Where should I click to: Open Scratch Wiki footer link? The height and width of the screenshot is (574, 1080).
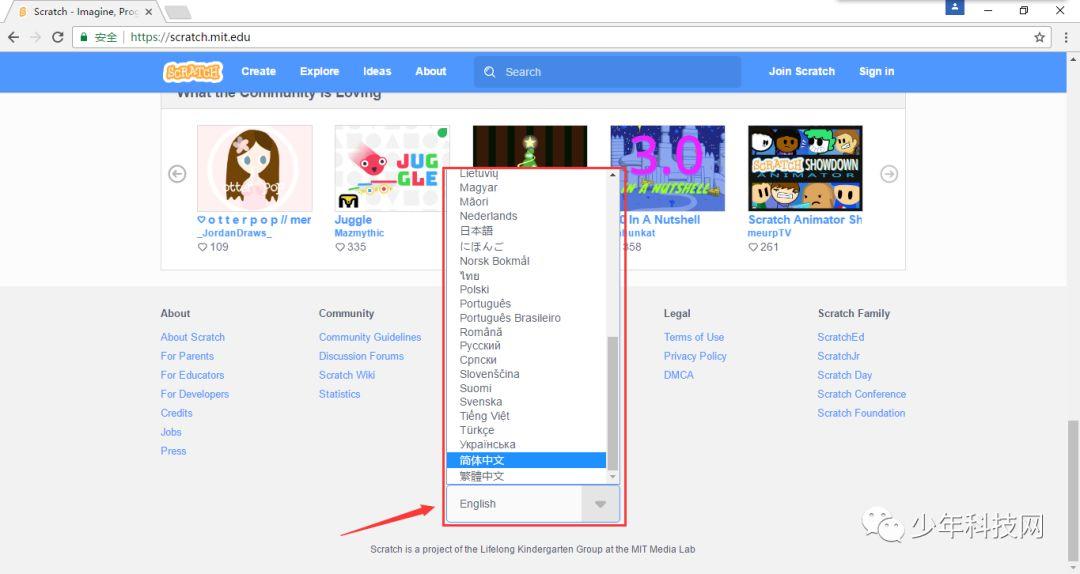[347, 375]
